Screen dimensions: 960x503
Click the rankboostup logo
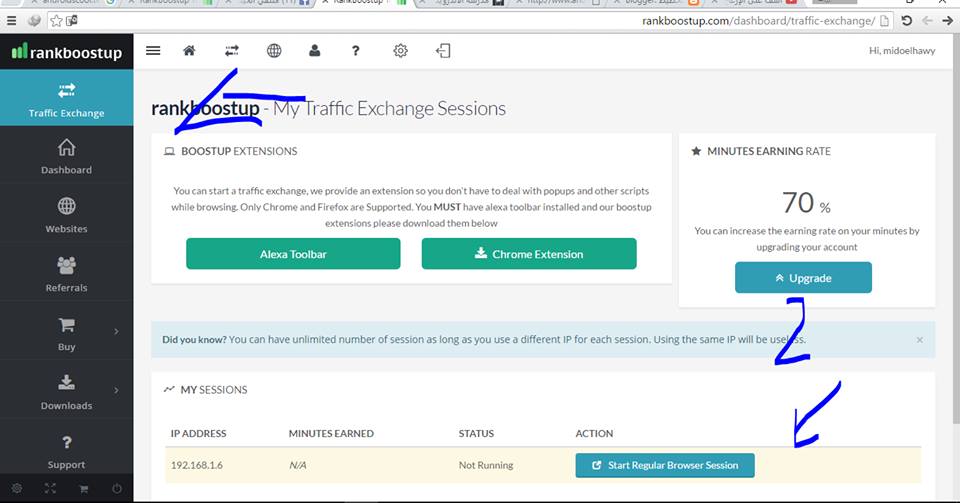coord(66,52)
